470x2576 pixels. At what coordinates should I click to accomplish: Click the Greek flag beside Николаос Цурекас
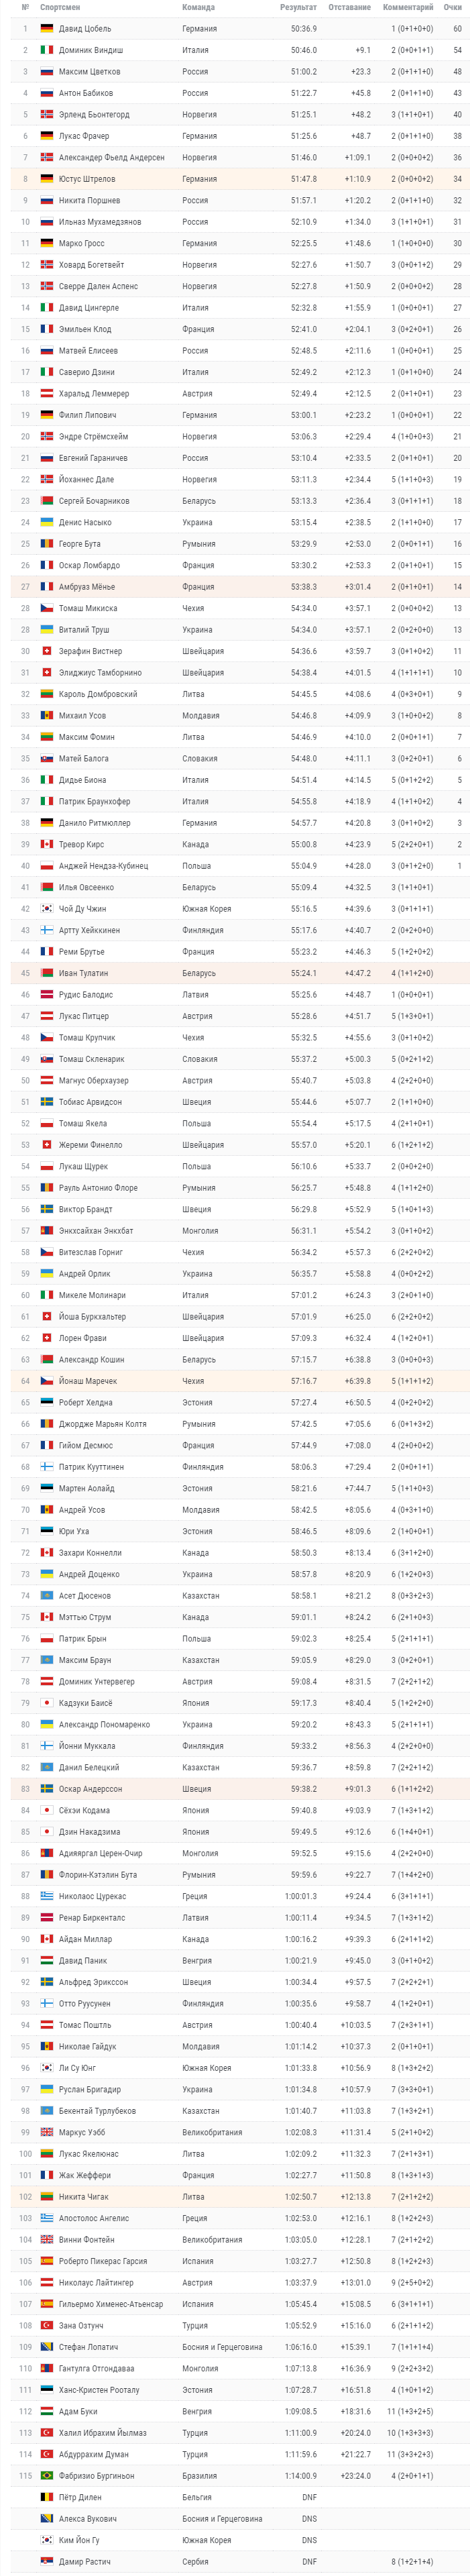point(46,1896)
